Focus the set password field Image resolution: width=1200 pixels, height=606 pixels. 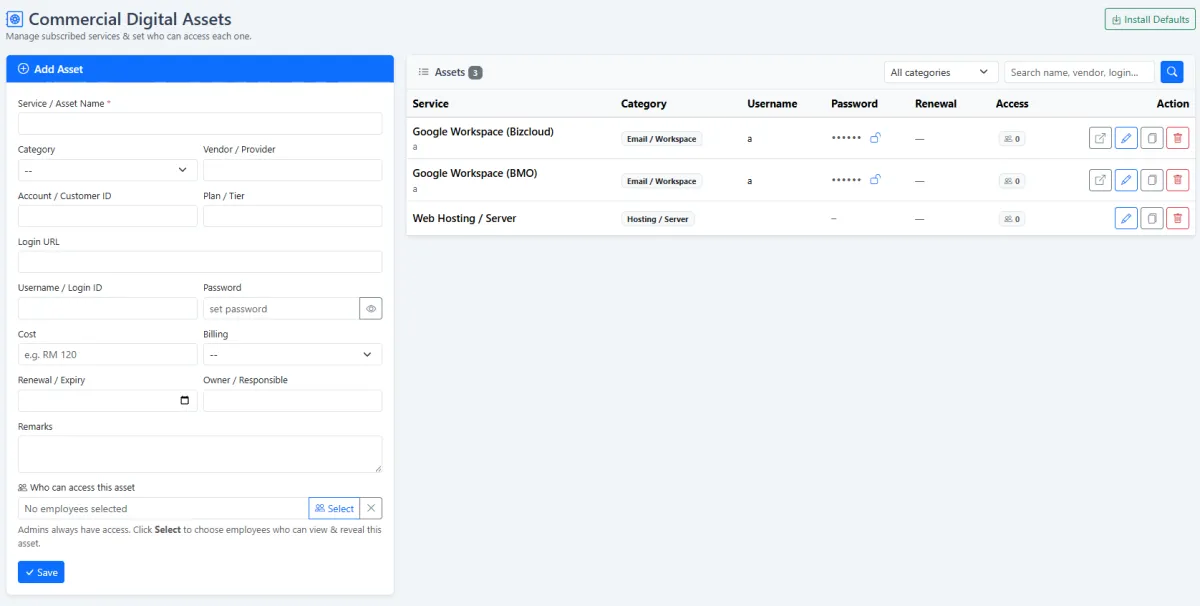tap(281, 309)
